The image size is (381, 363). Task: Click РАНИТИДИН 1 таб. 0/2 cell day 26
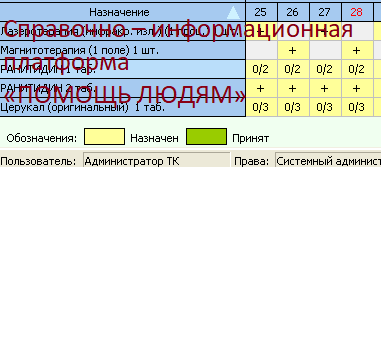292,69
